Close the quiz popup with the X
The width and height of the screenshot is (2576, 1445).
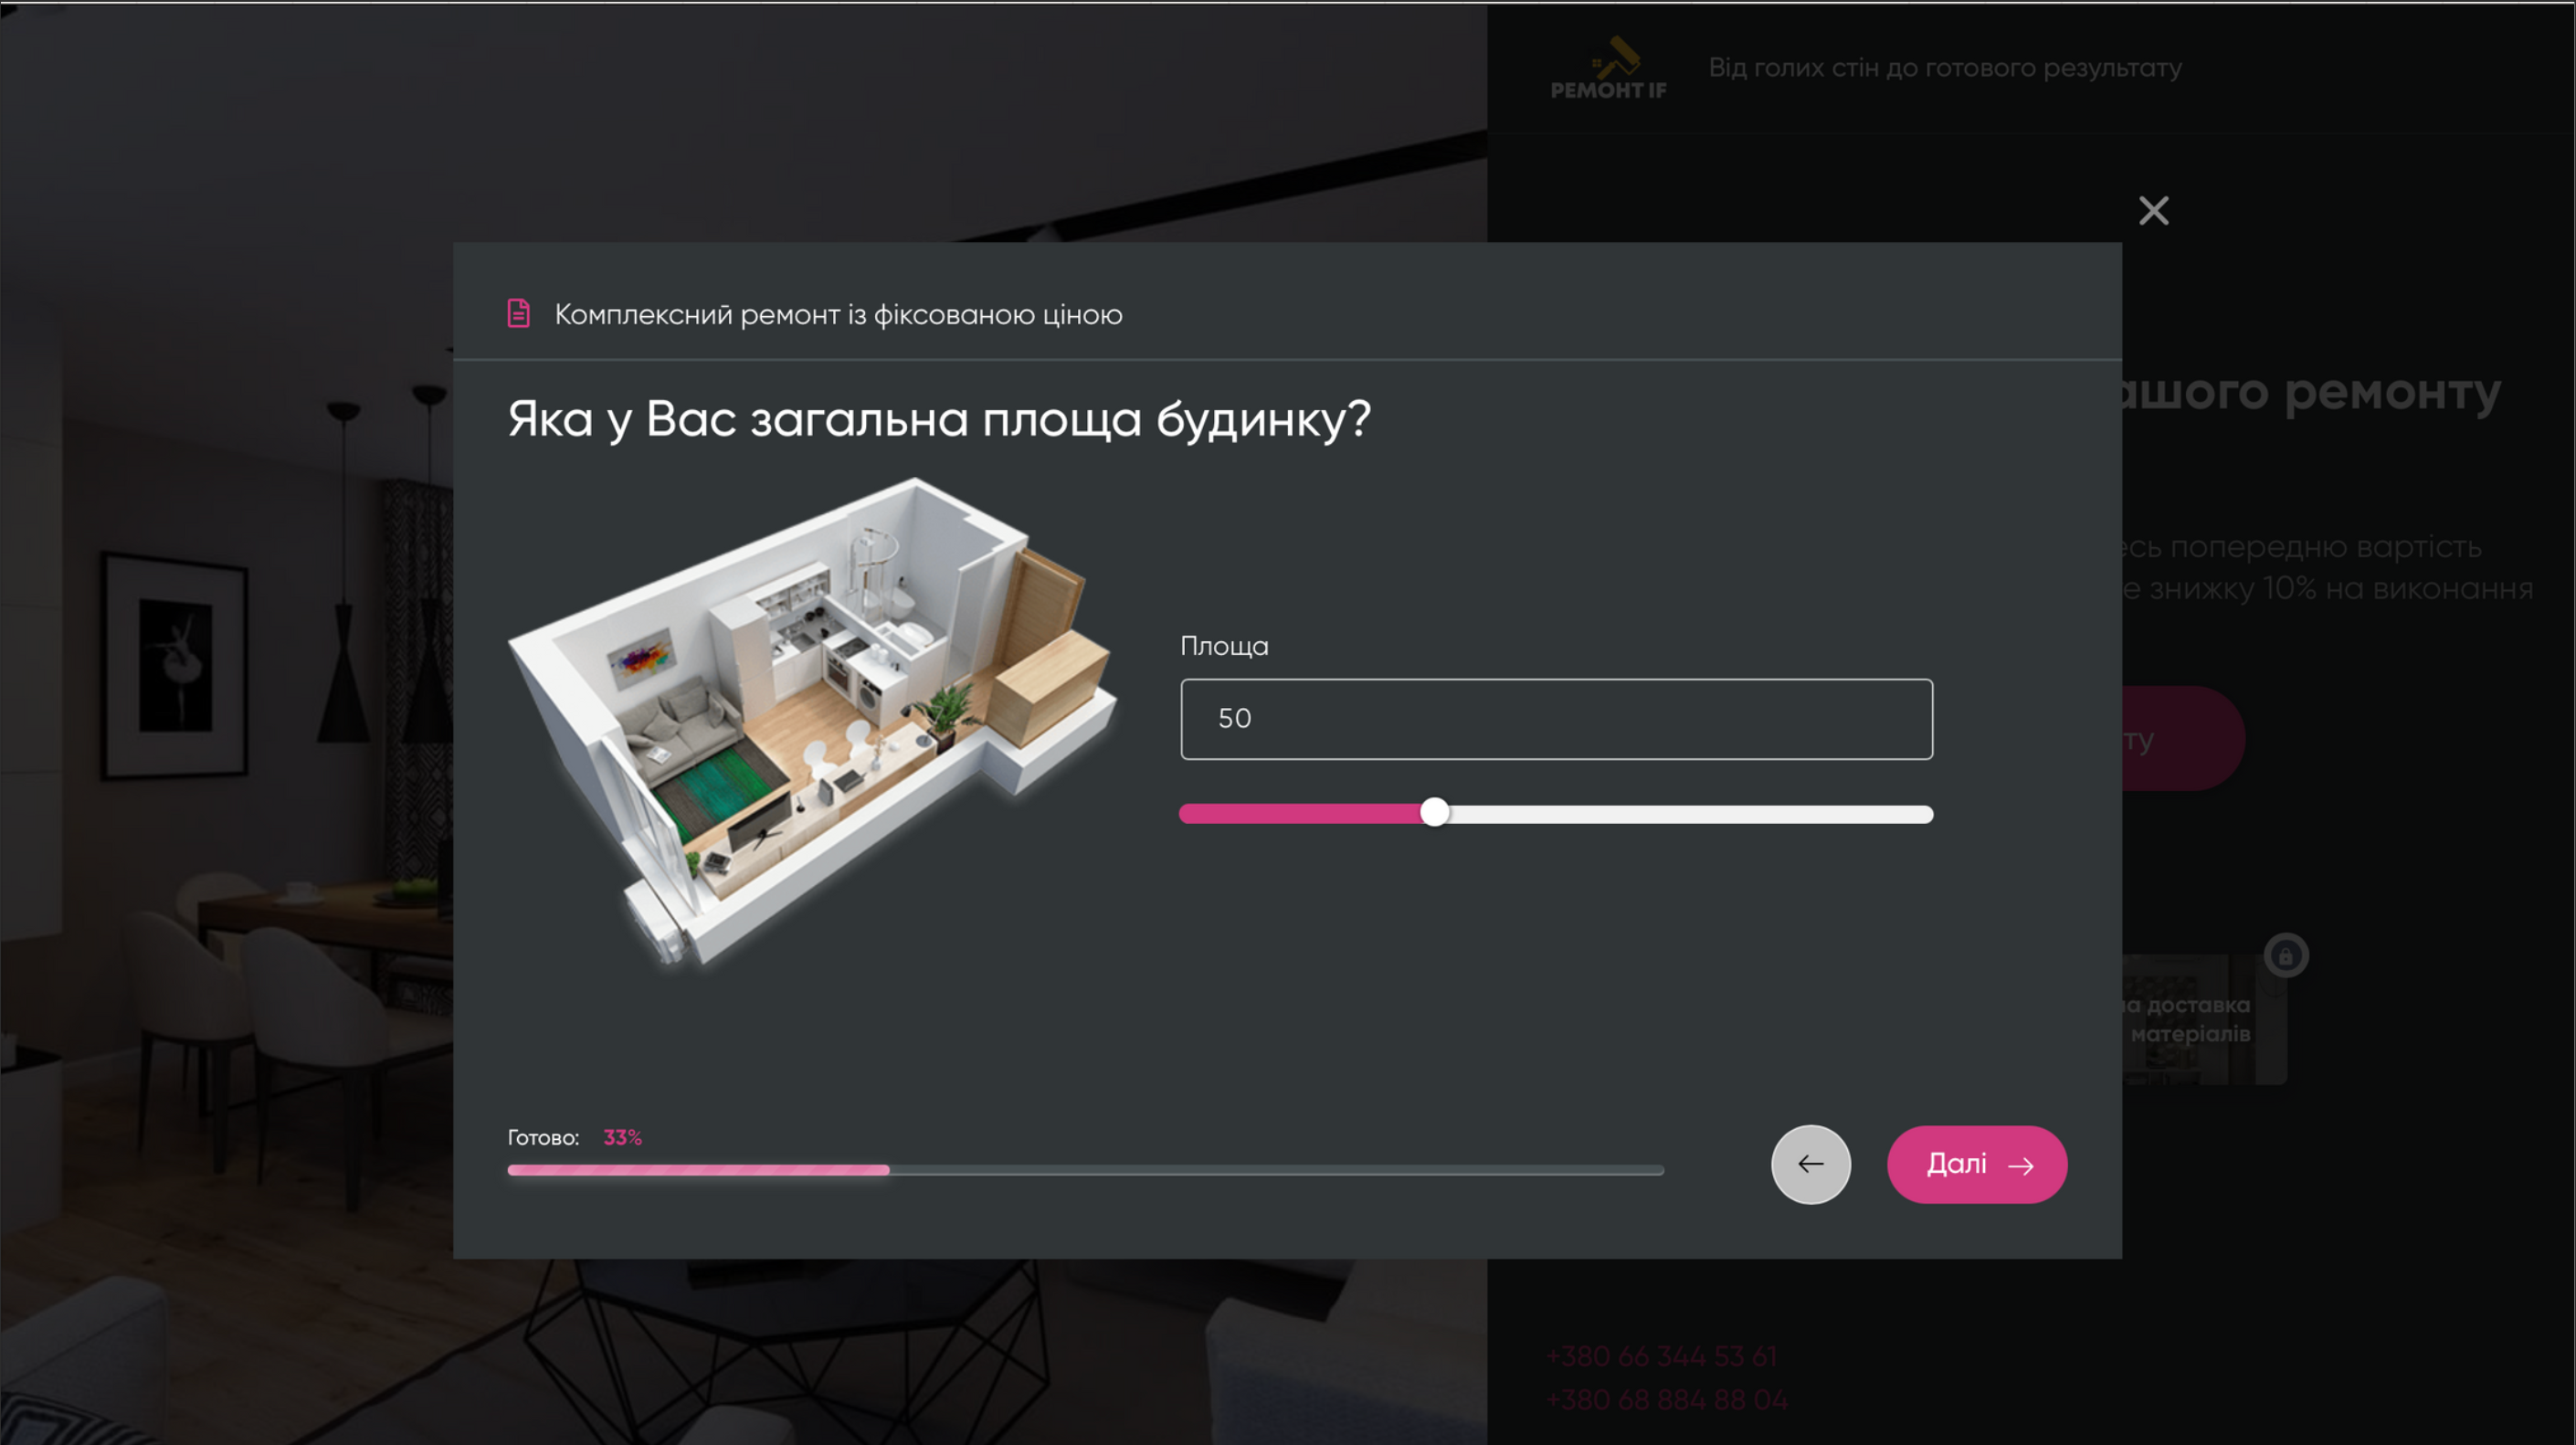click(x=2153, y=210)
